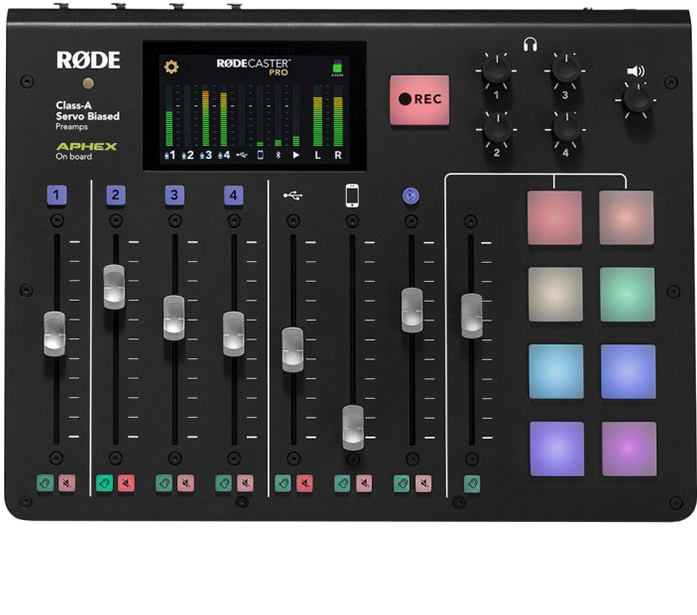This screenshot has height=615, width=697.
Task: Select channel 1 button above fader
Action: coord(57,195)
